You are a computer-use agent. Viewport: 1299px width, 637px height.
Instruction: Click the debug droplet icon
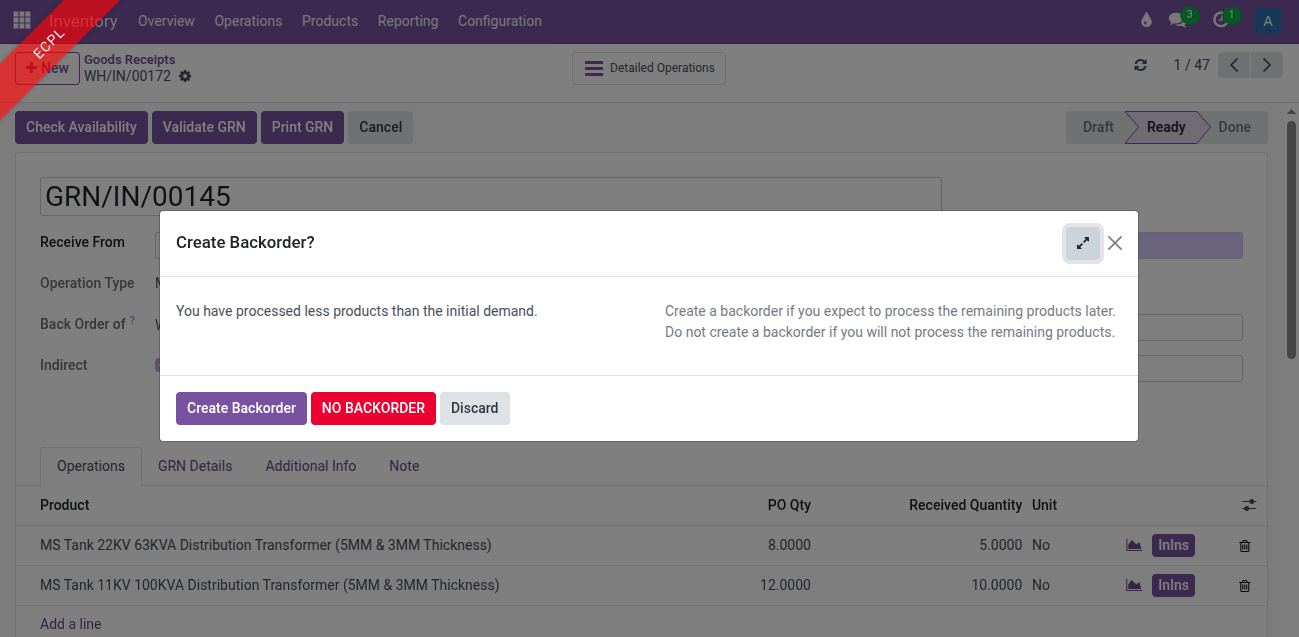pyautogui.click(x=1146, y=21)
